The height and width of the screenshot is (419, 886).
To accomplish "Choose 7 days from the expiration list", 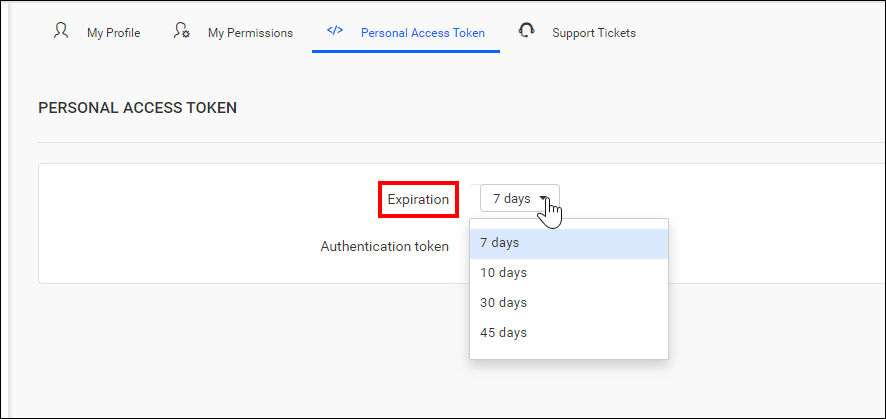I will [x=569, y=243].
